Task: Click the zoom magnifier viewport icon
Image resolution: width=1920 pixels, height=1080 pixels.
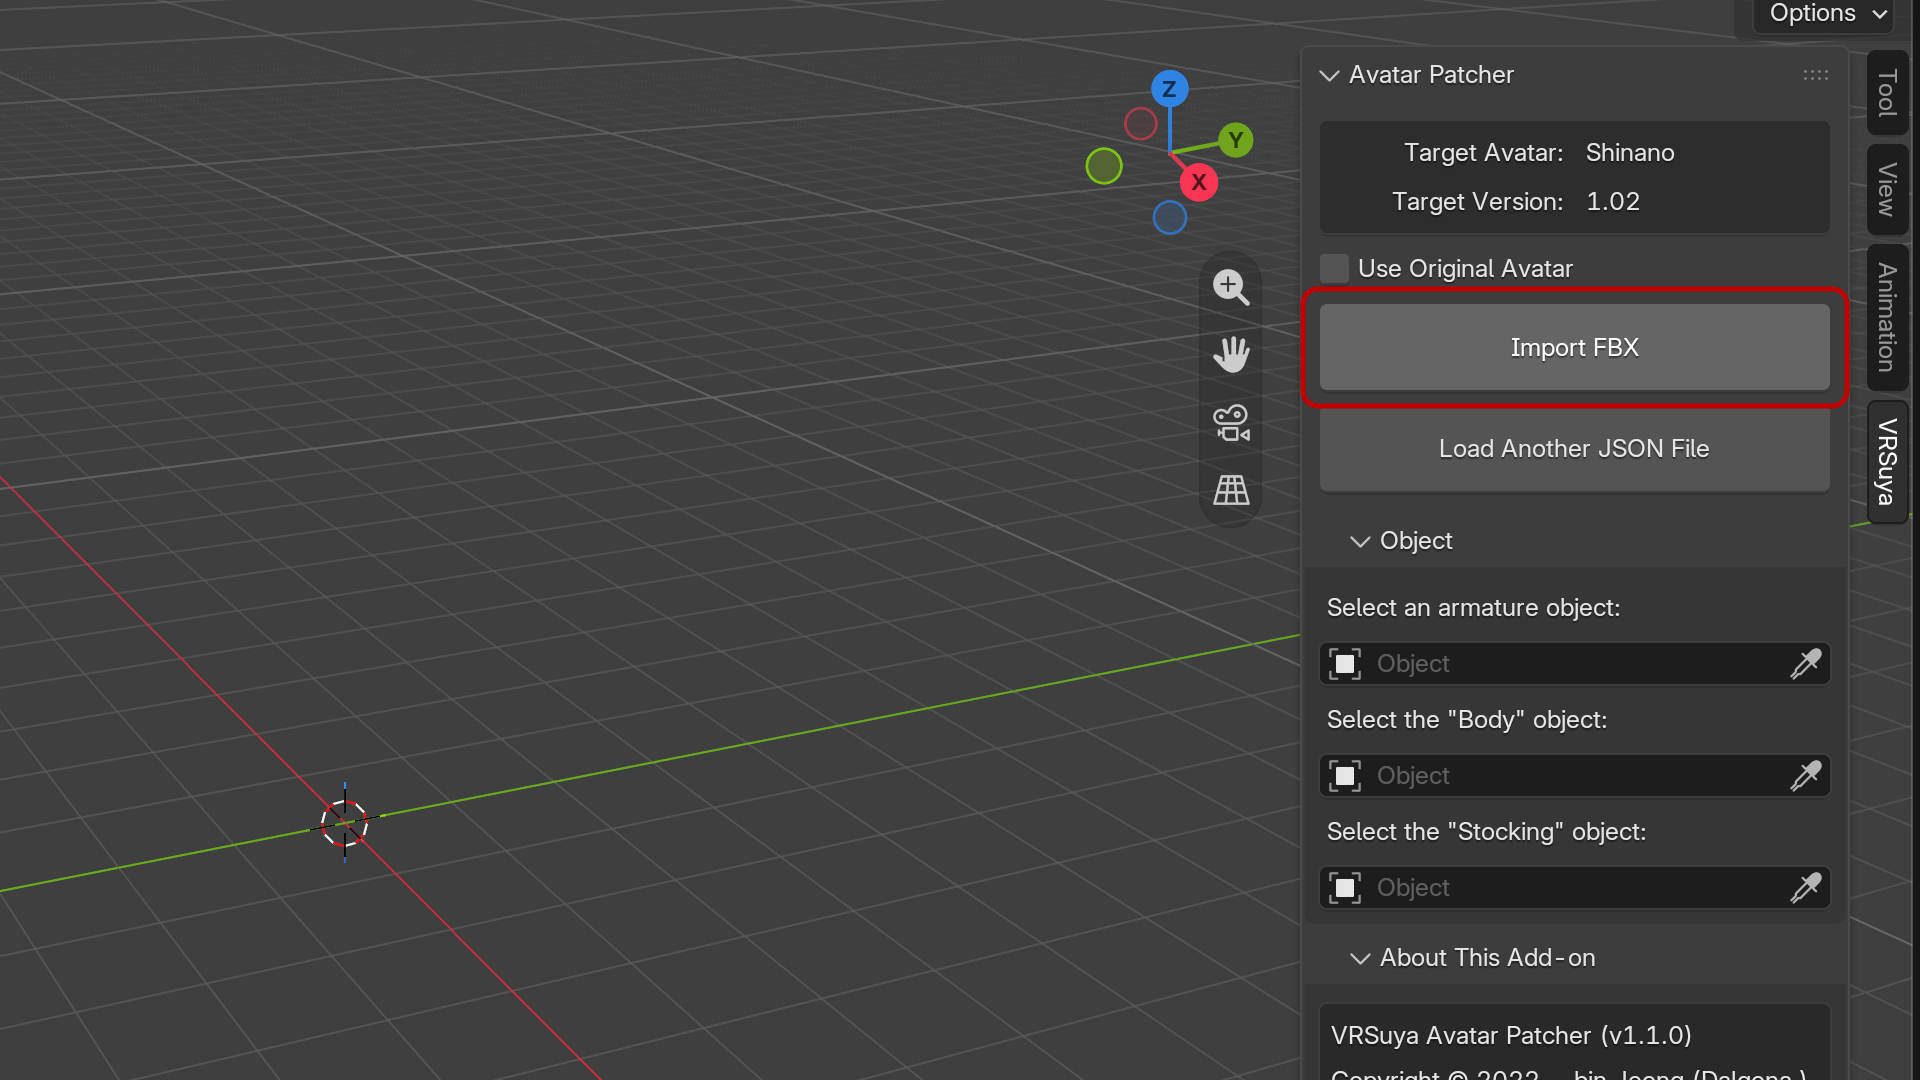Action: [x=1231, y=287]
